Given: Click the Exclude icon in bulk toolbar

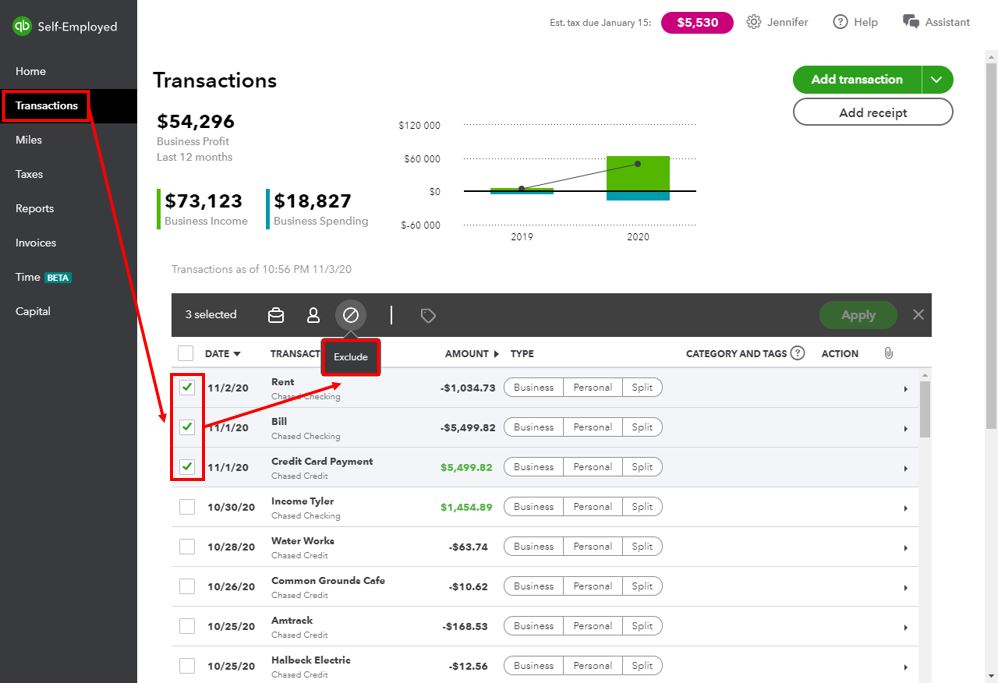Looking at the screenshot, I should tap(351, 315).
